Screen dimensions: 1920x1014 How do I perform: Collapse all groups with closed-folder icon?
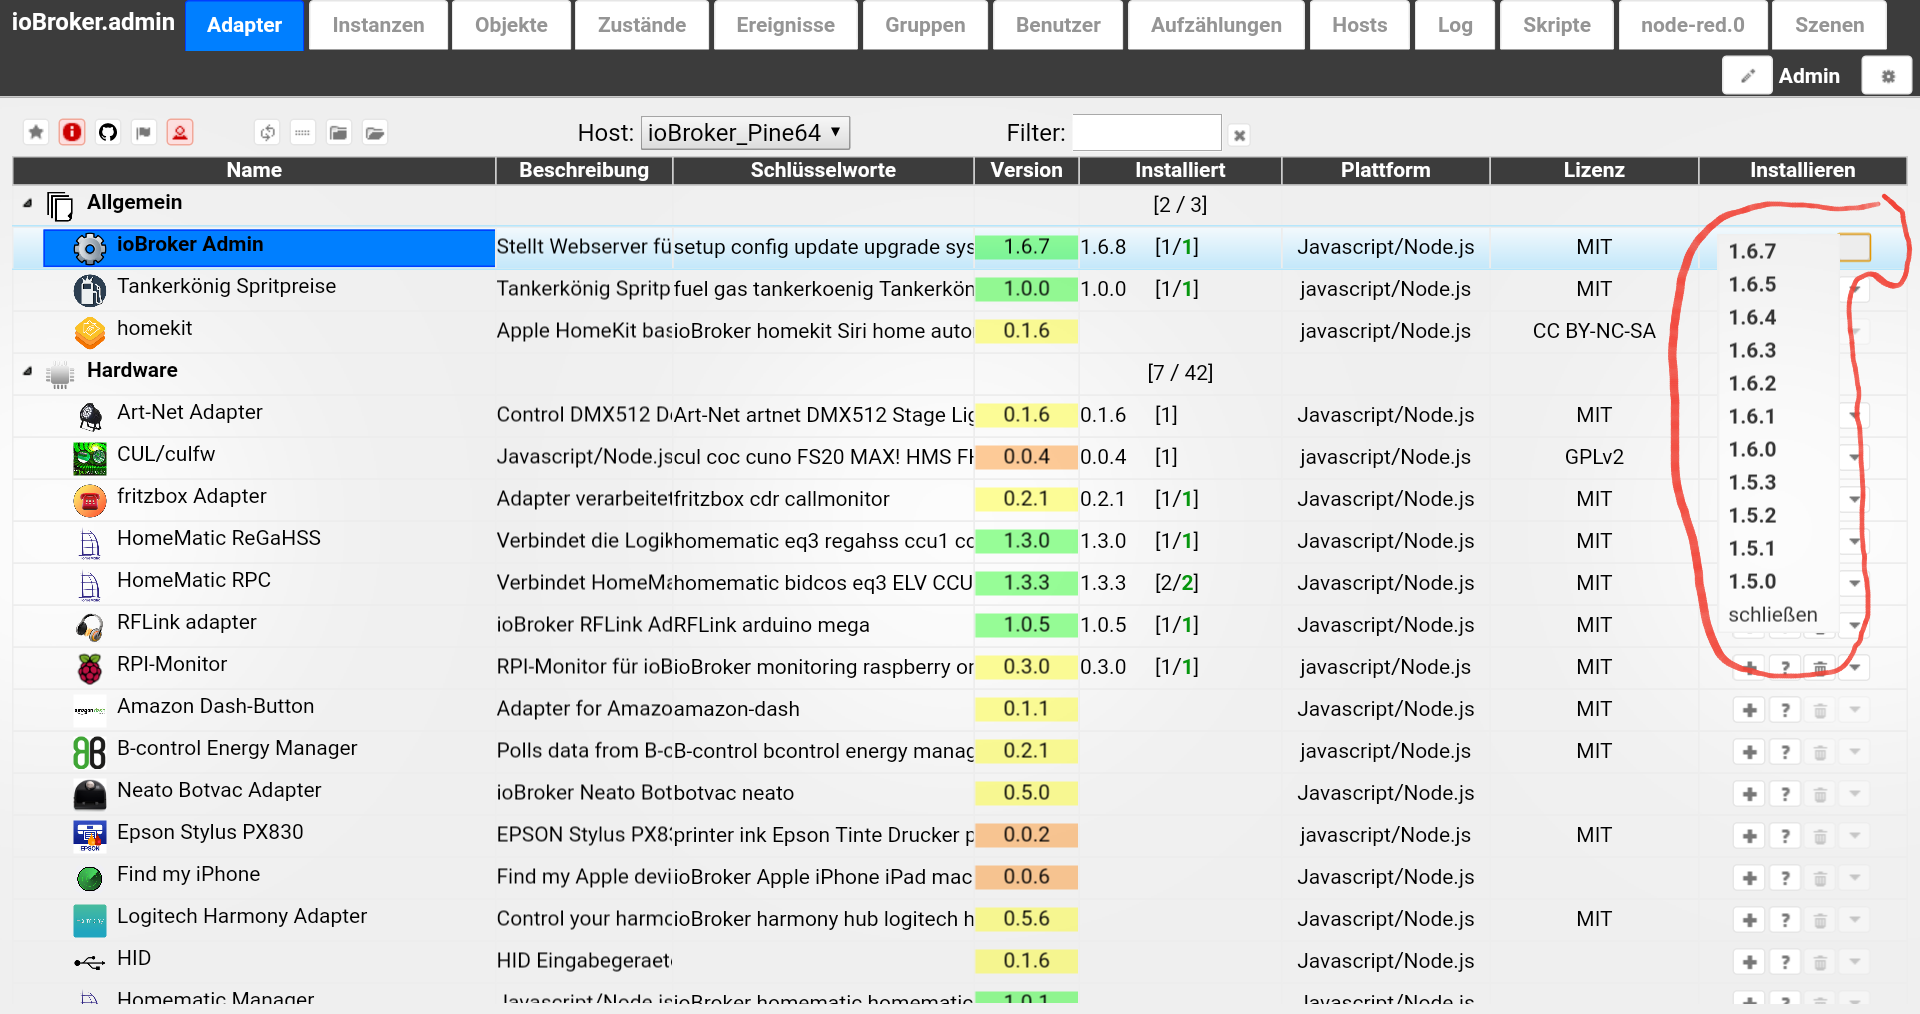pos(339,132)
